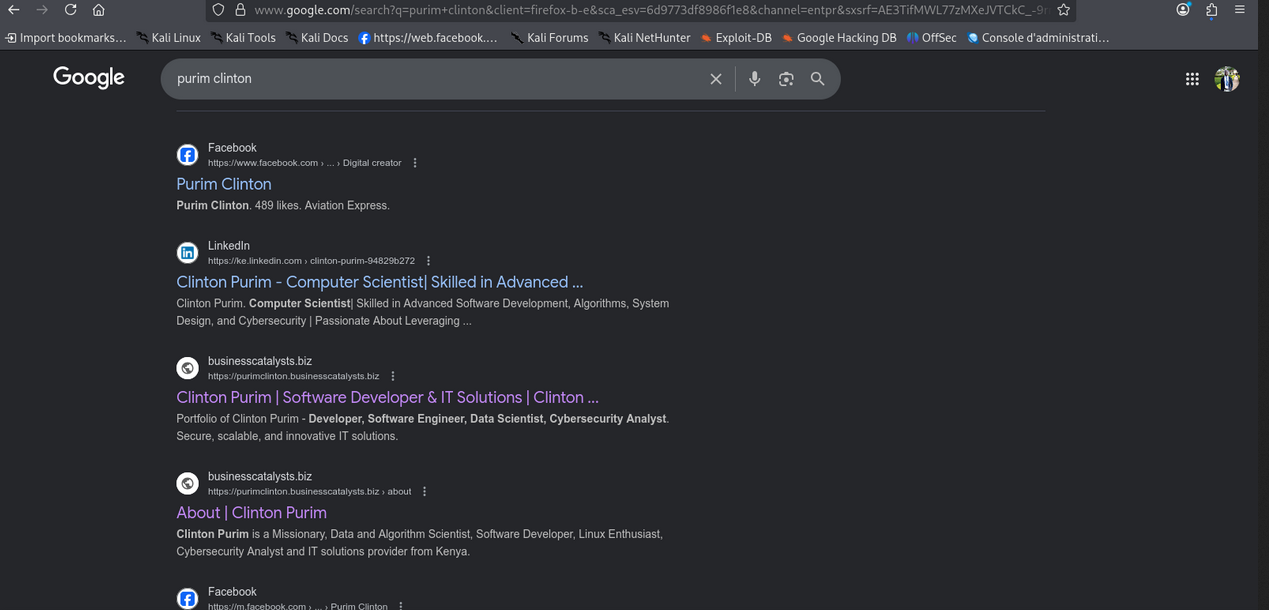Open the Kali Tools bookmark
This screenshot has height=610, width=1269.
(x=241, y=38)
